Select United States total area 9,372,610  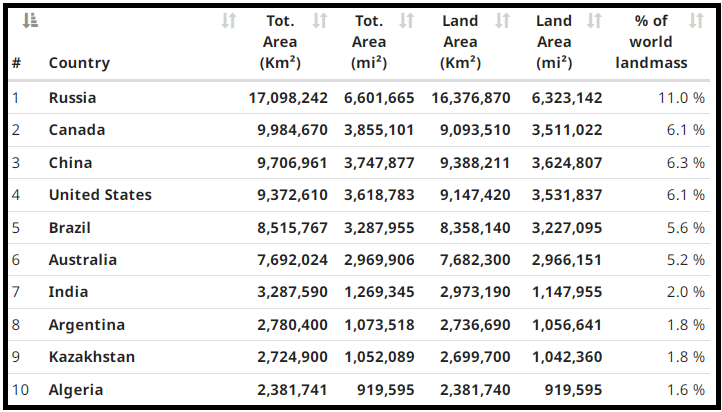292,195
